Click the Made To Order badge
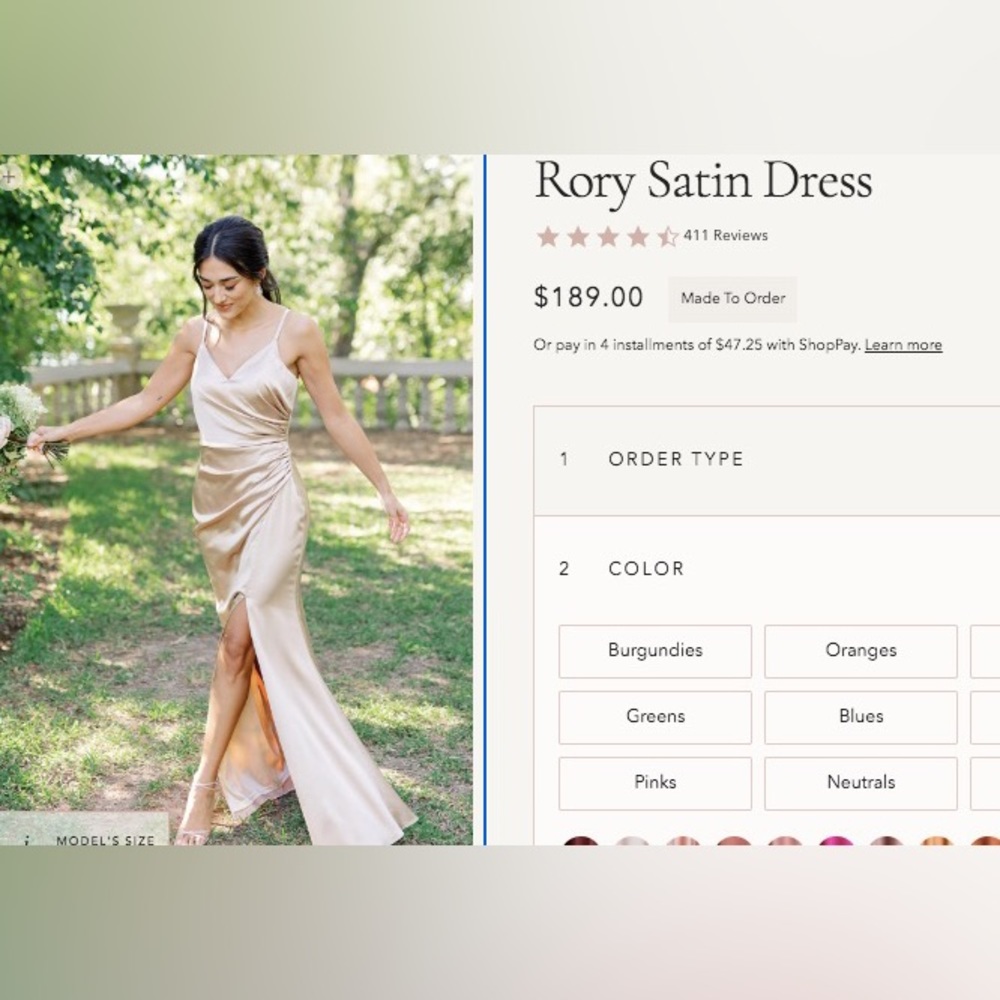1000x1000 pixels. [x=732, y=299]
